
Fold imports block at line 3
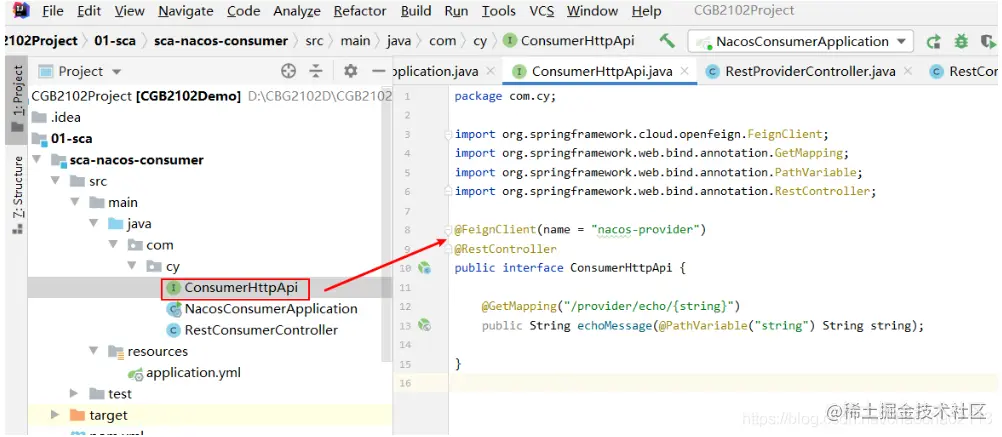tap(448, 135)
